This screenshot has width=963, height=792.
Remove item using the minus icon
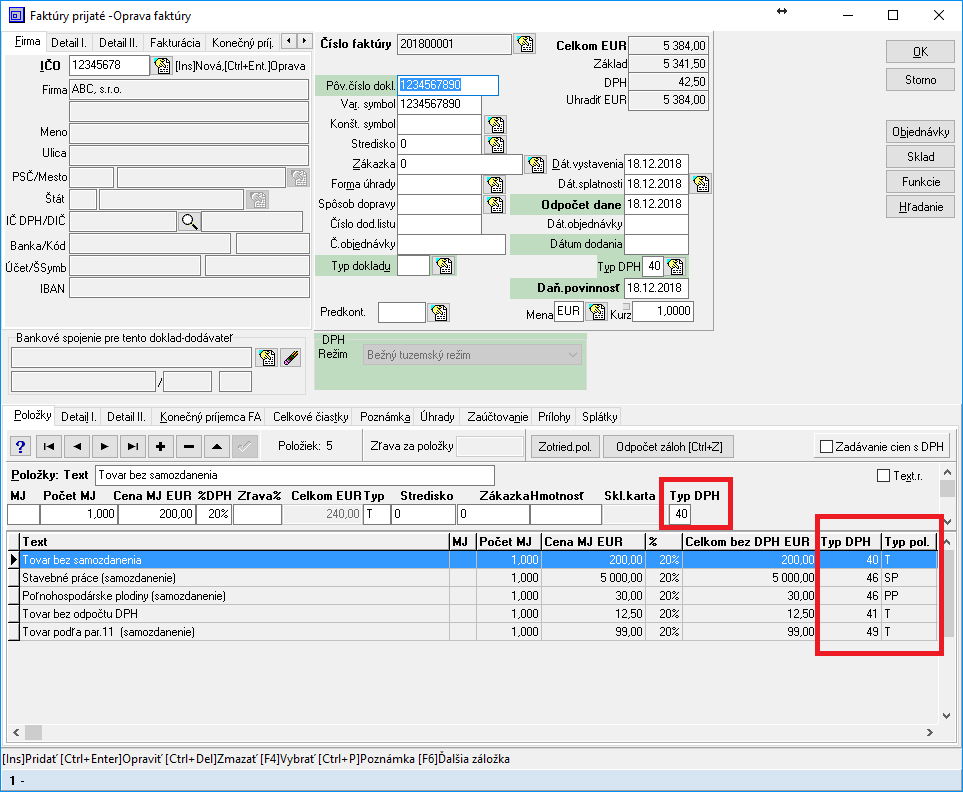189,446
